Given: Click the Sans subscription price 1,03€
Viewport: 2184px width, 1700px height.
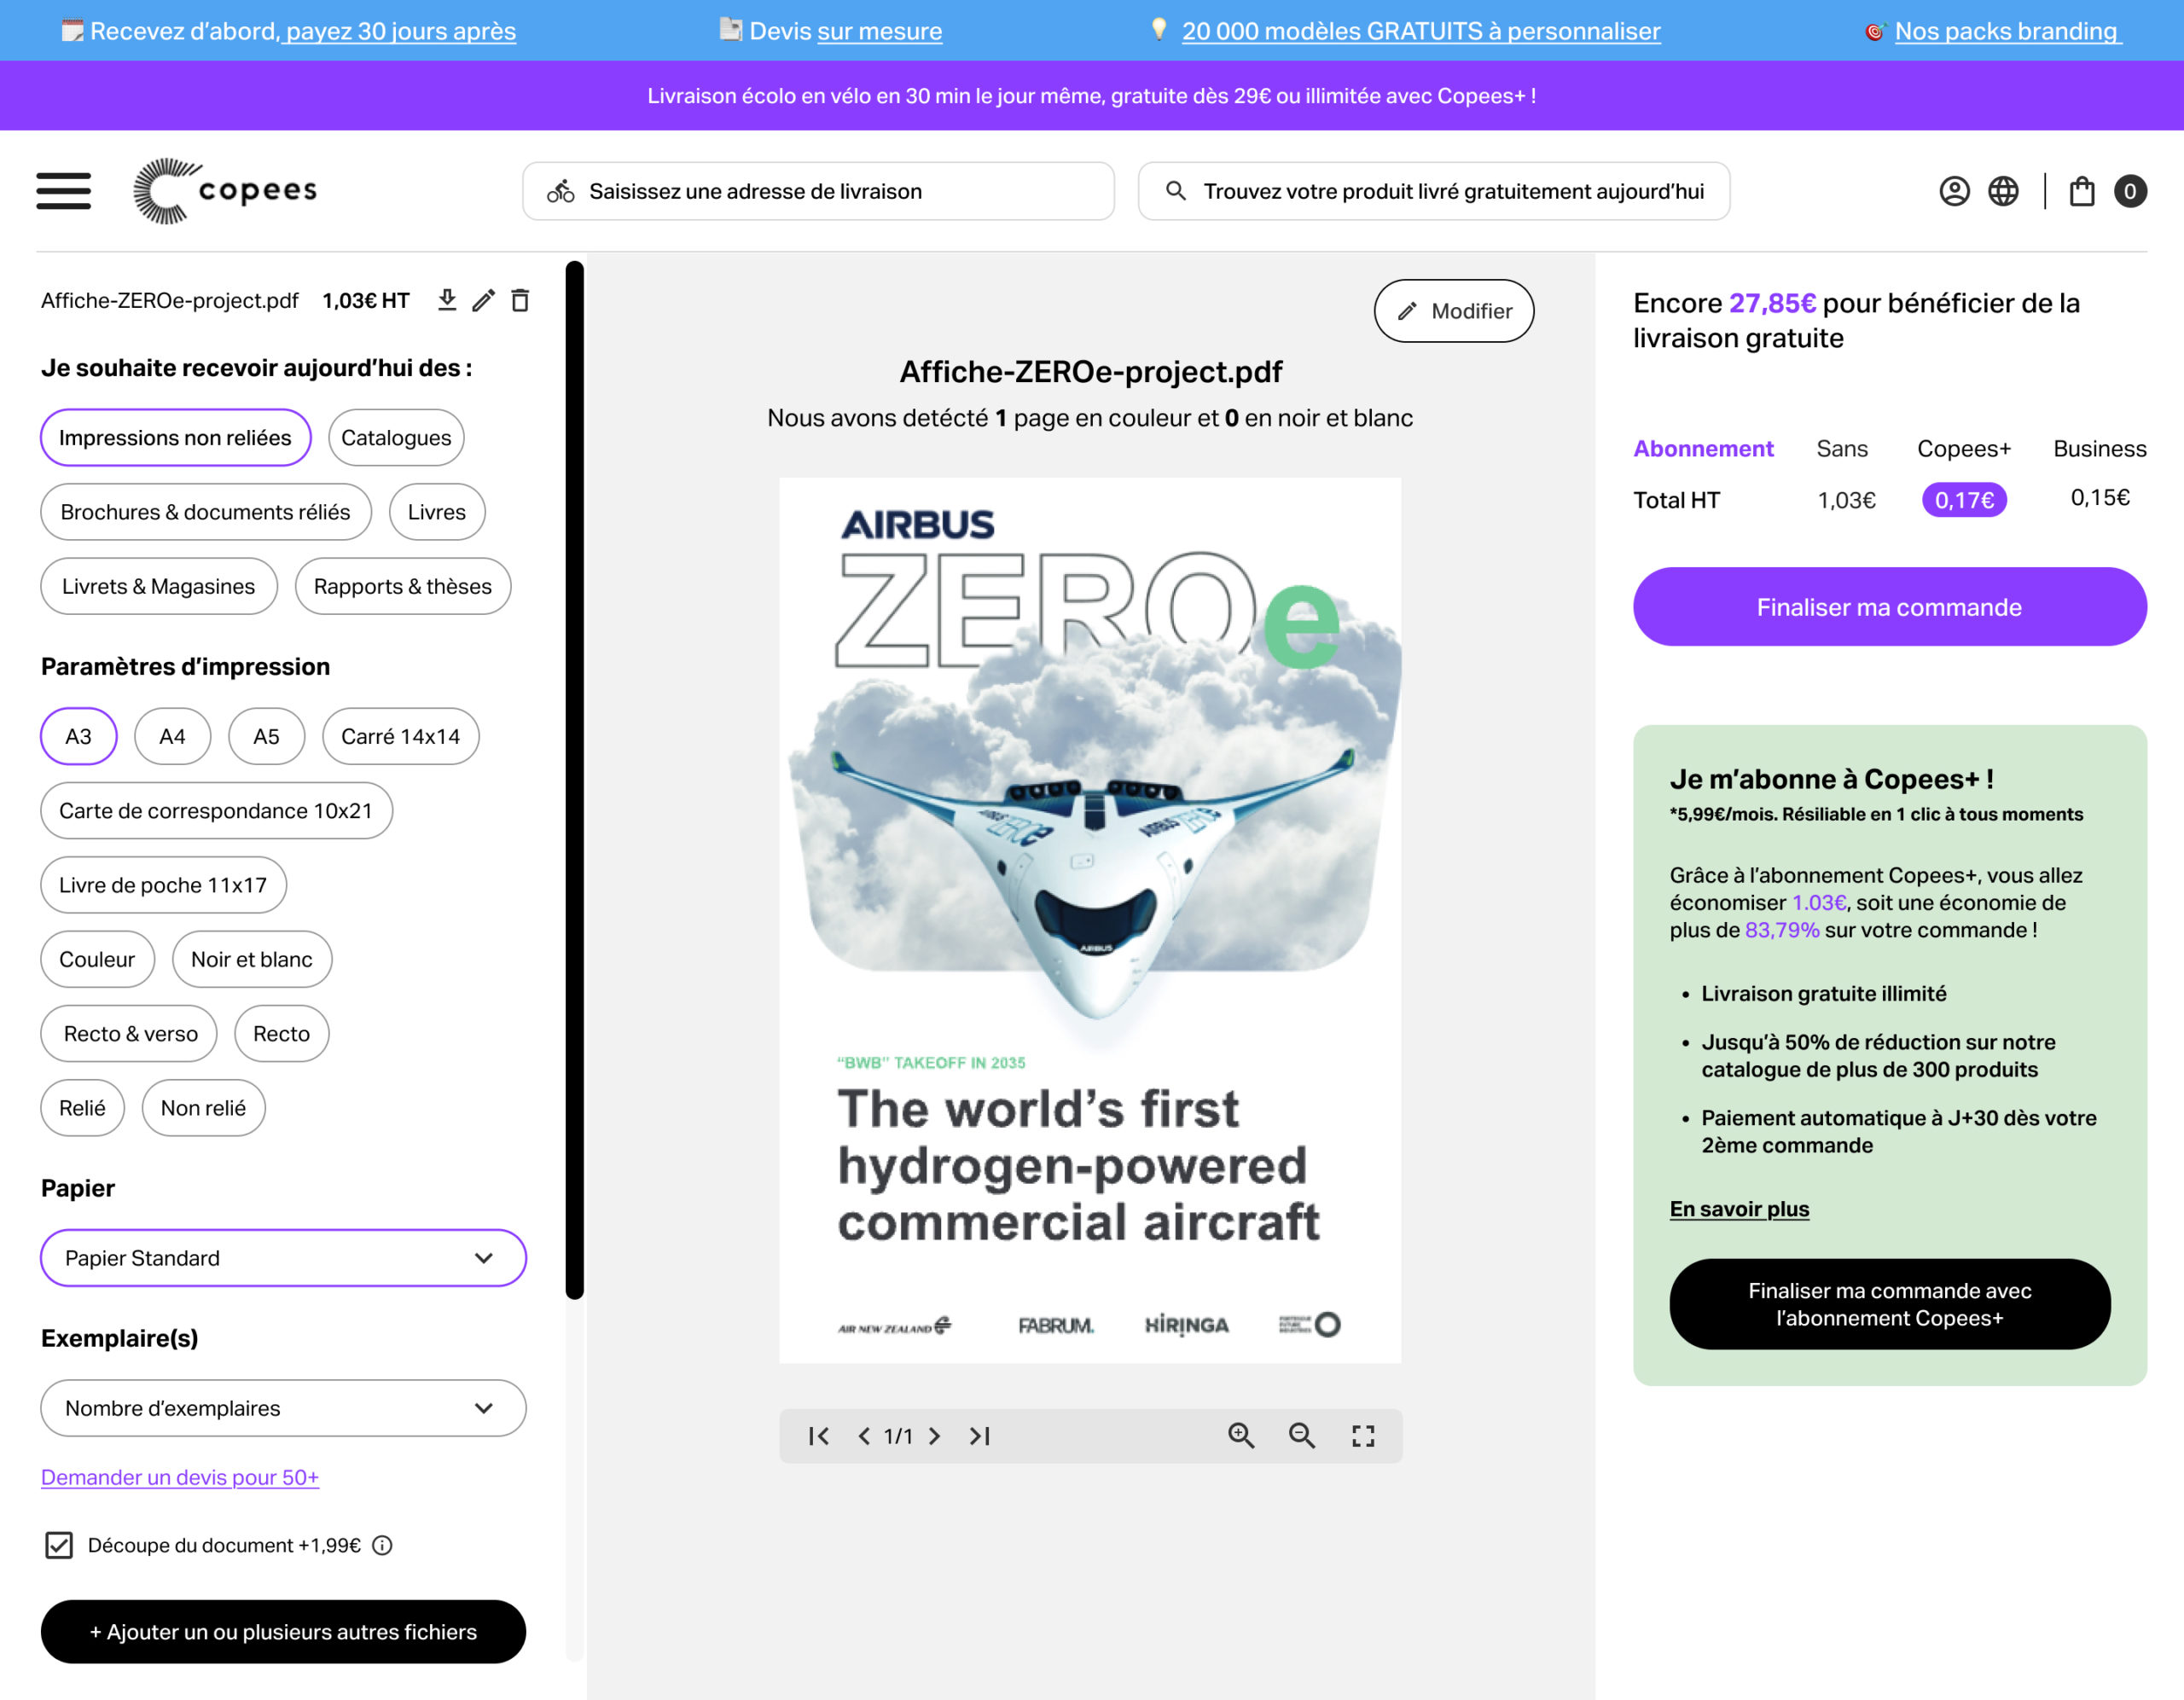Looking at the screenshot, I should point(1846,500).
